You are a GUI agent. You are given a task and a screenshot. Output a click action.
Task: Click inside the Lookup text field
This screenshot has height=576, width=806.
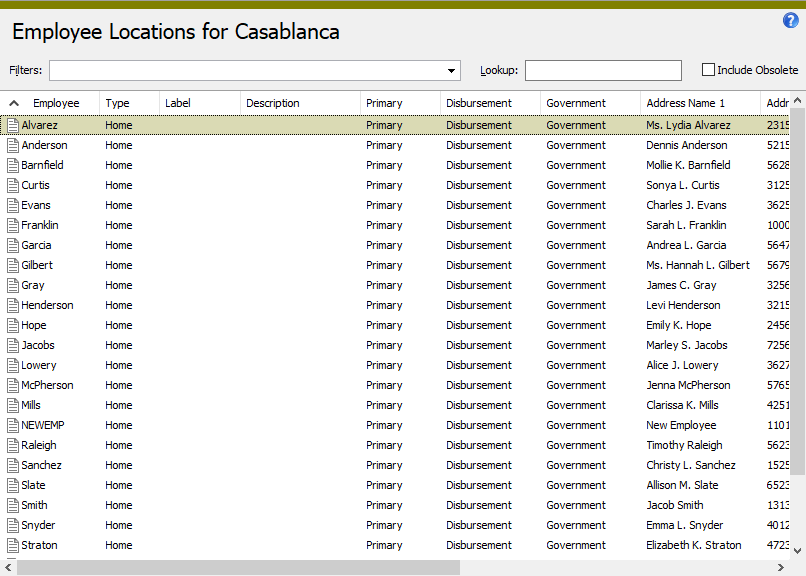point(603,71)
